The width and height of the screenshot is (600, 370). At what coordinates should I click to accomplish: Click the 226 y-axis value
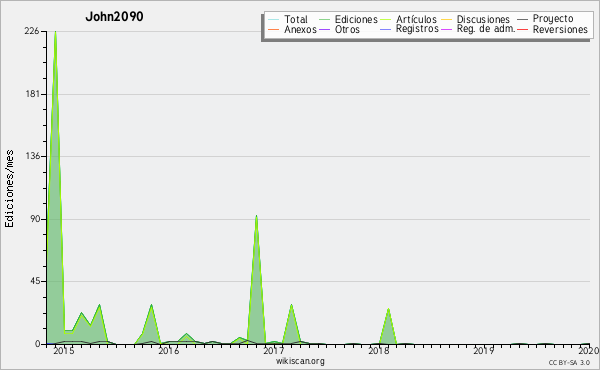coord(32,31)
